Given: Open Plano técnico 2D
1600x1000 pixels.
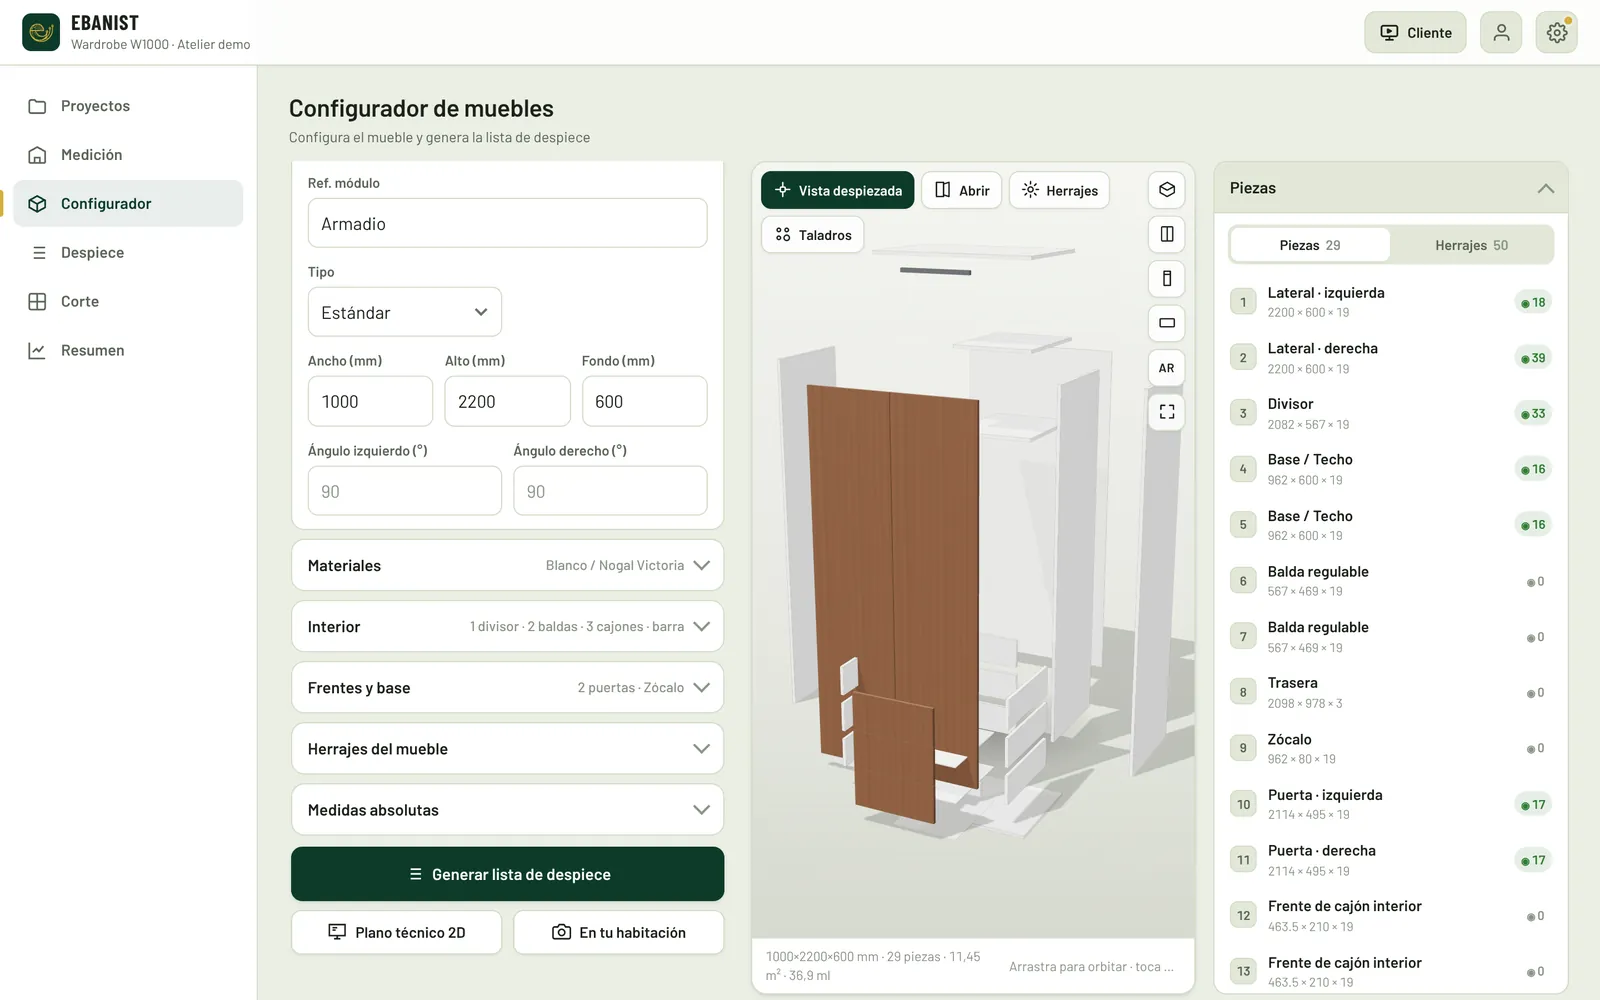Looking at the screenshot, I should [397, 932].
